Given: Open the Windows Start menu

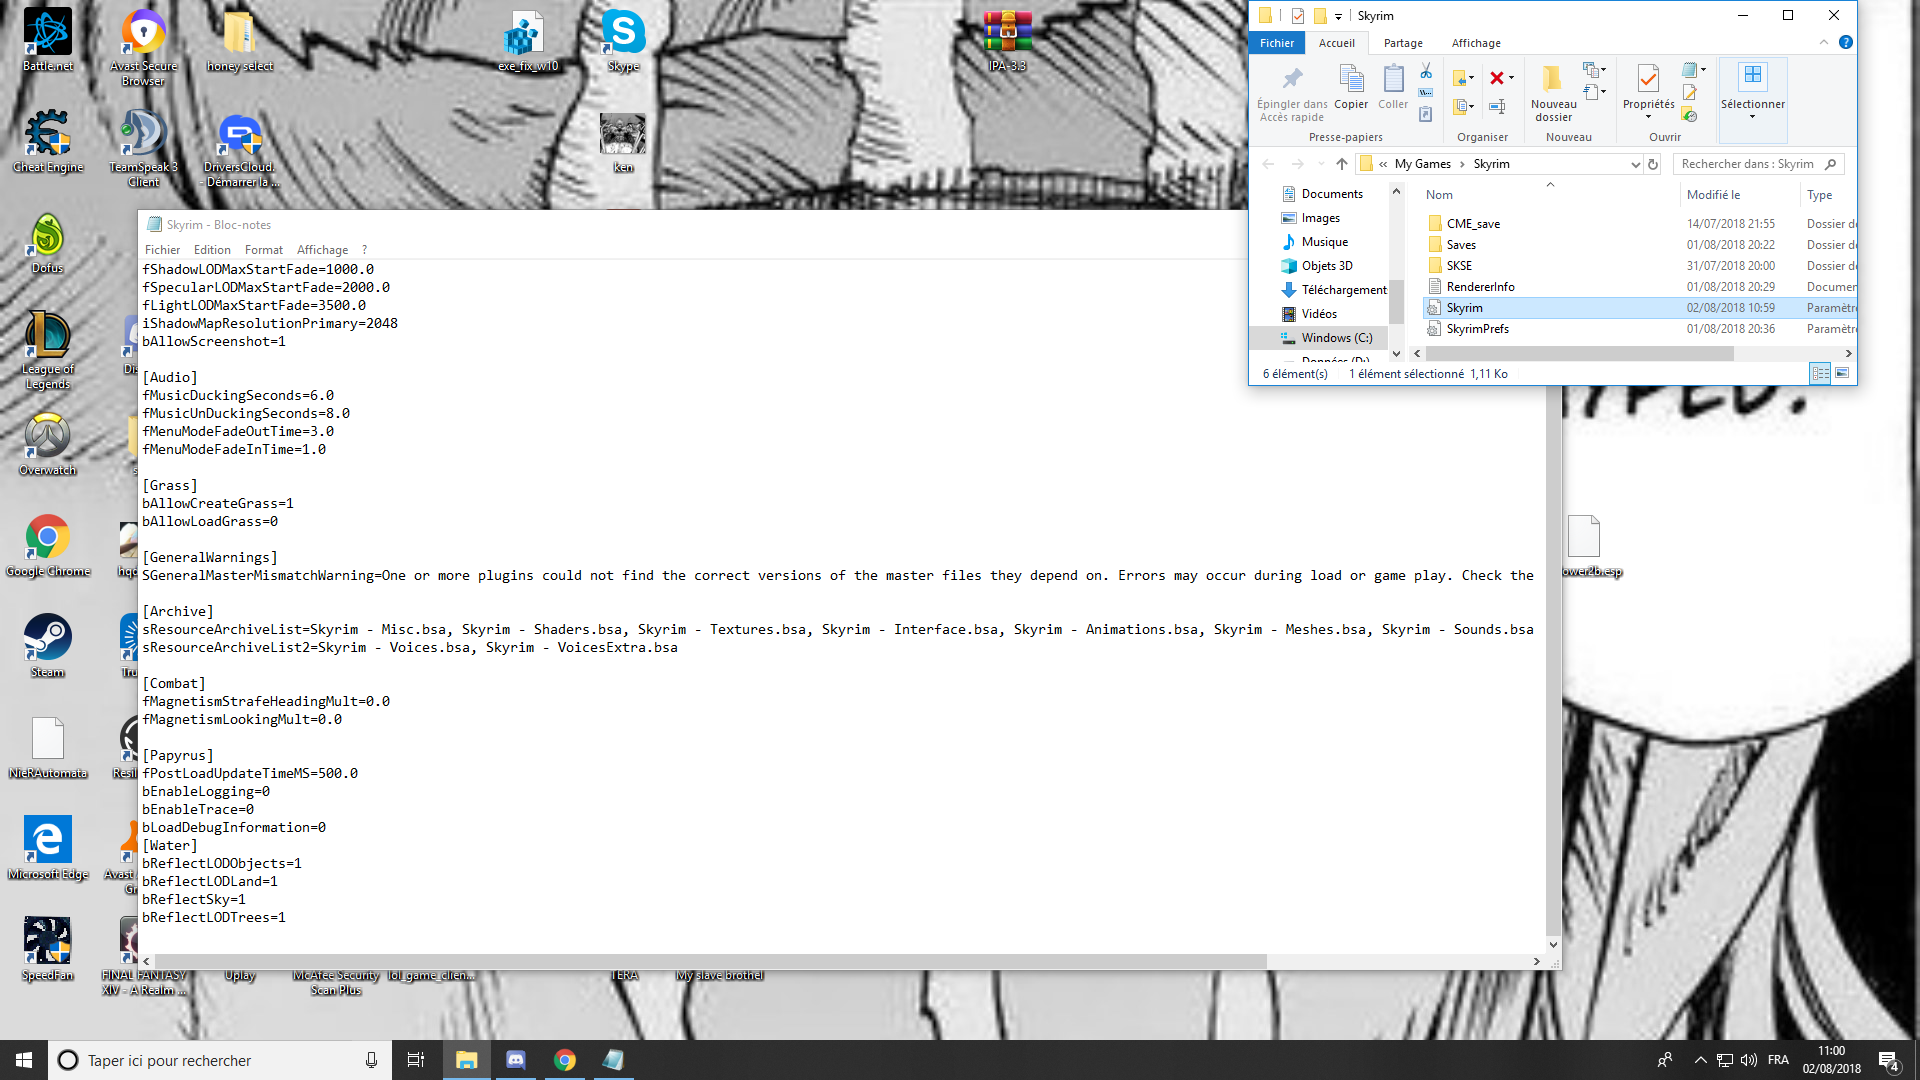Looking at the screenshot, I should point(24,1060).
